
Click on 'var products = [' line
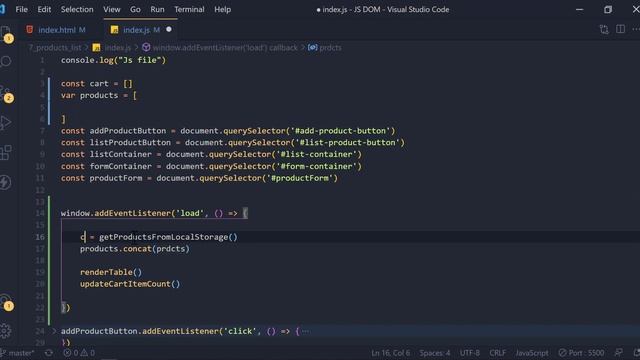99,96
